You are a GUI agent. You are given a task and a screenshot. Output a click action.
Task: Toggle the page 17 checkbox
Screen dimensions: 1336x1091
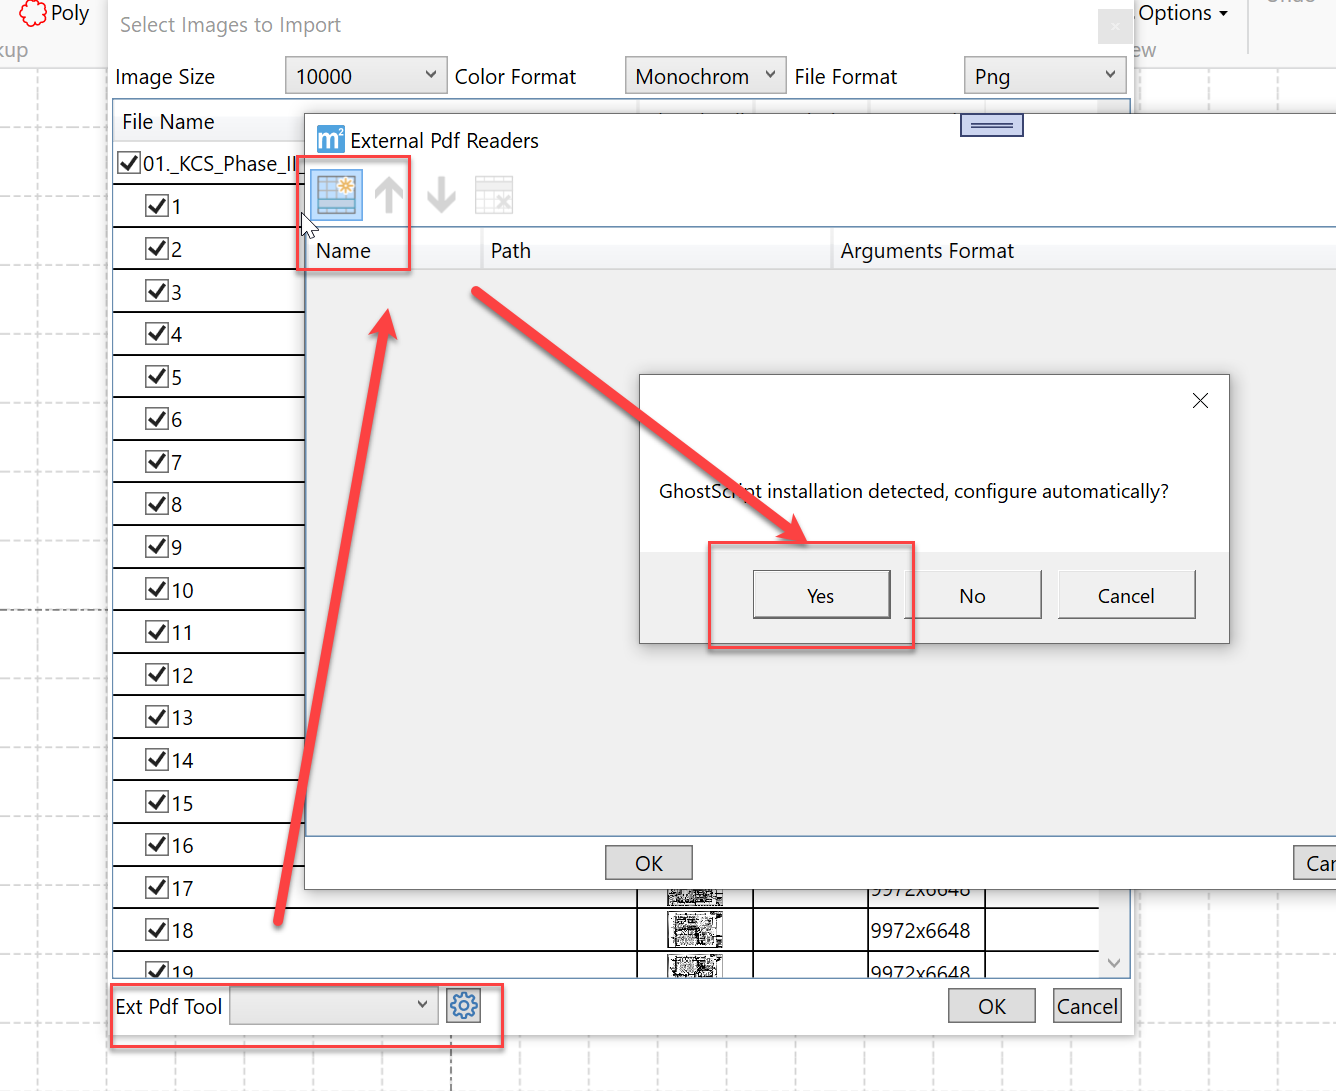pyautogui.click(x=157, y=887)
